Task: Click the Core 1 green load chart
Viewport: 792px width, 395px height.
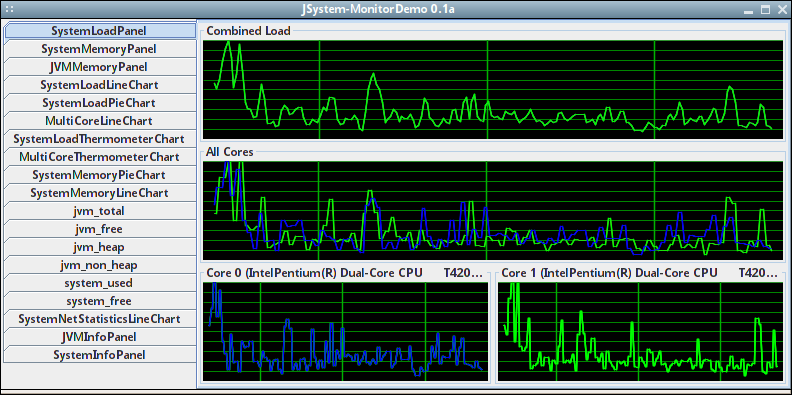Action: (640, 332)
